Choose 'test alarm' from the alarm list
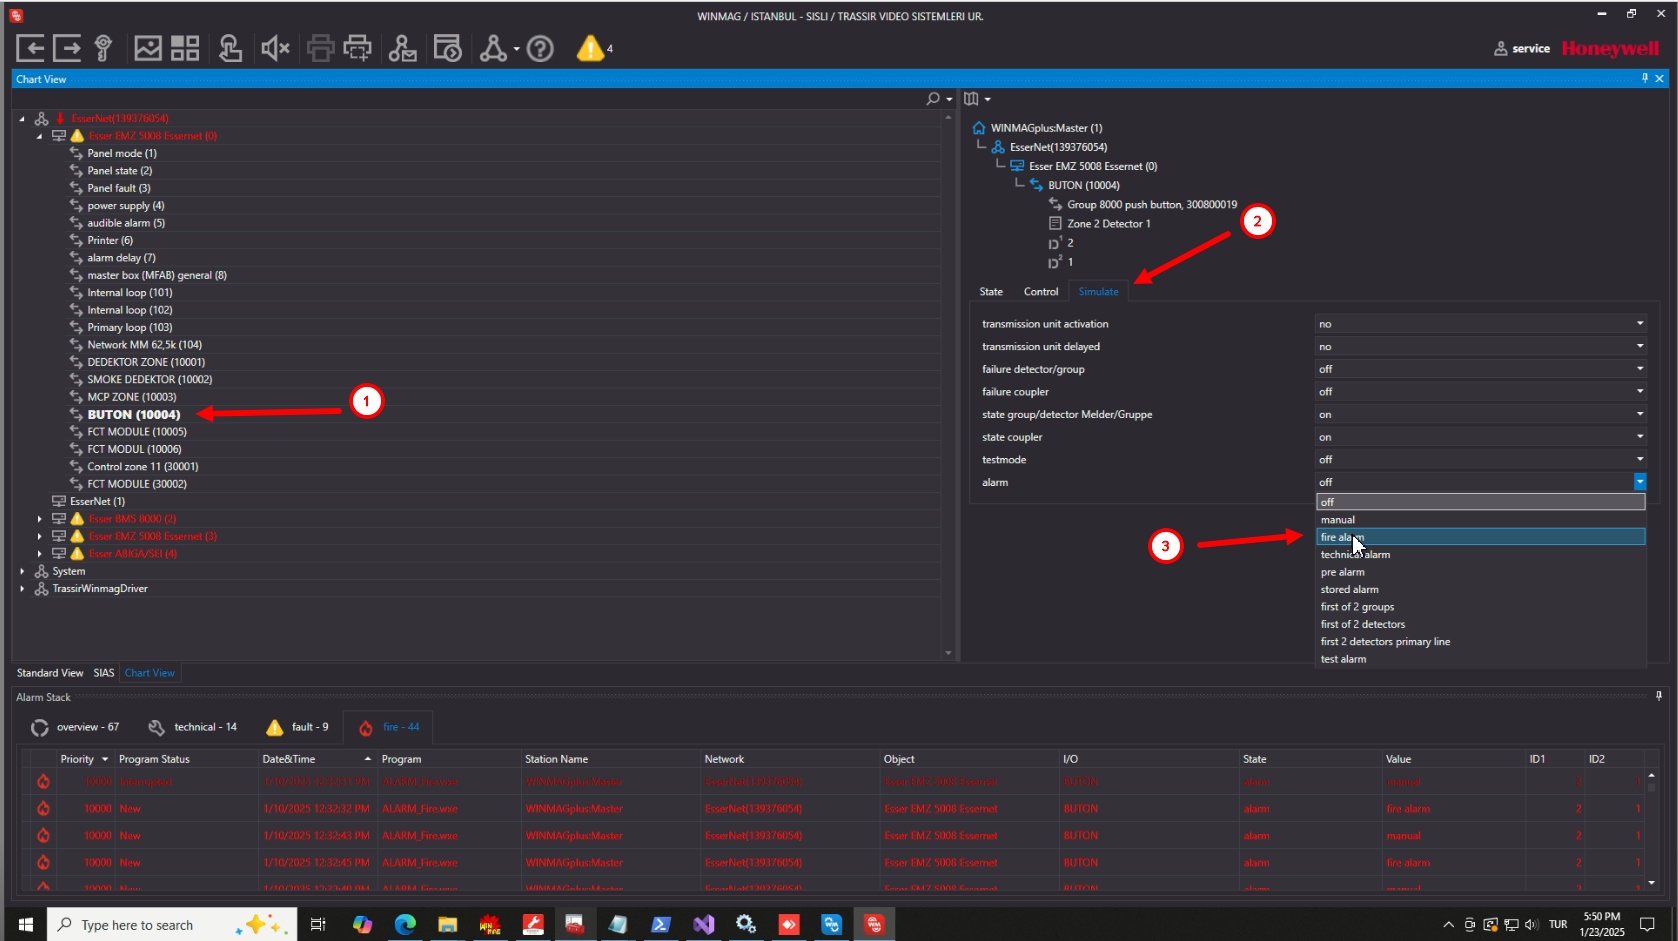Image resolution: width=1678 pixels, height=941 pixels. point(1480,659)
